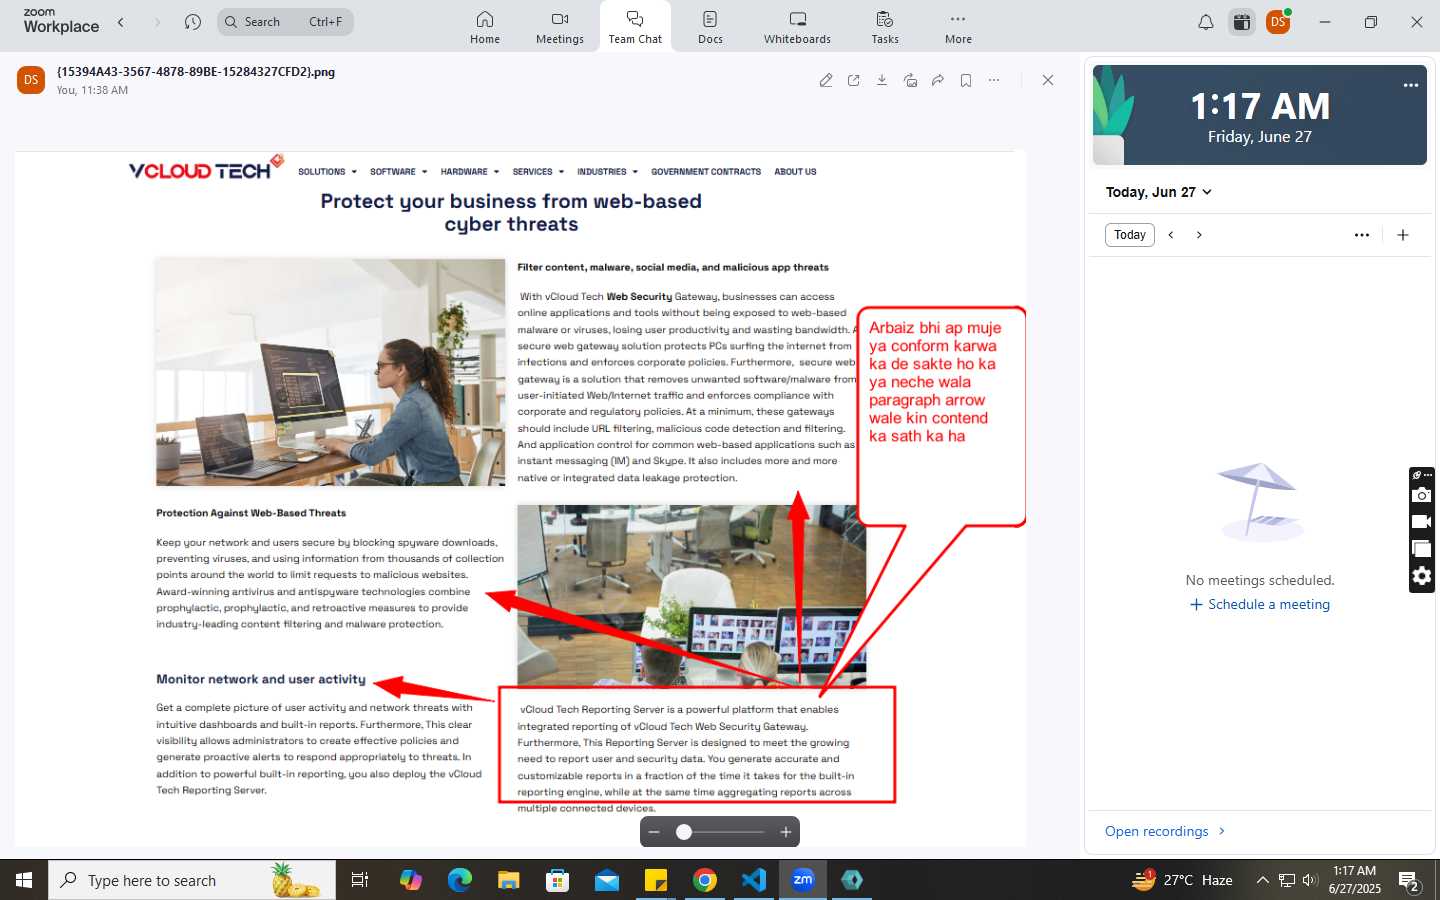Viewport: 1440px width, 900px height.
Task: Zoom out with the minus button
Action: pos(654,832)
